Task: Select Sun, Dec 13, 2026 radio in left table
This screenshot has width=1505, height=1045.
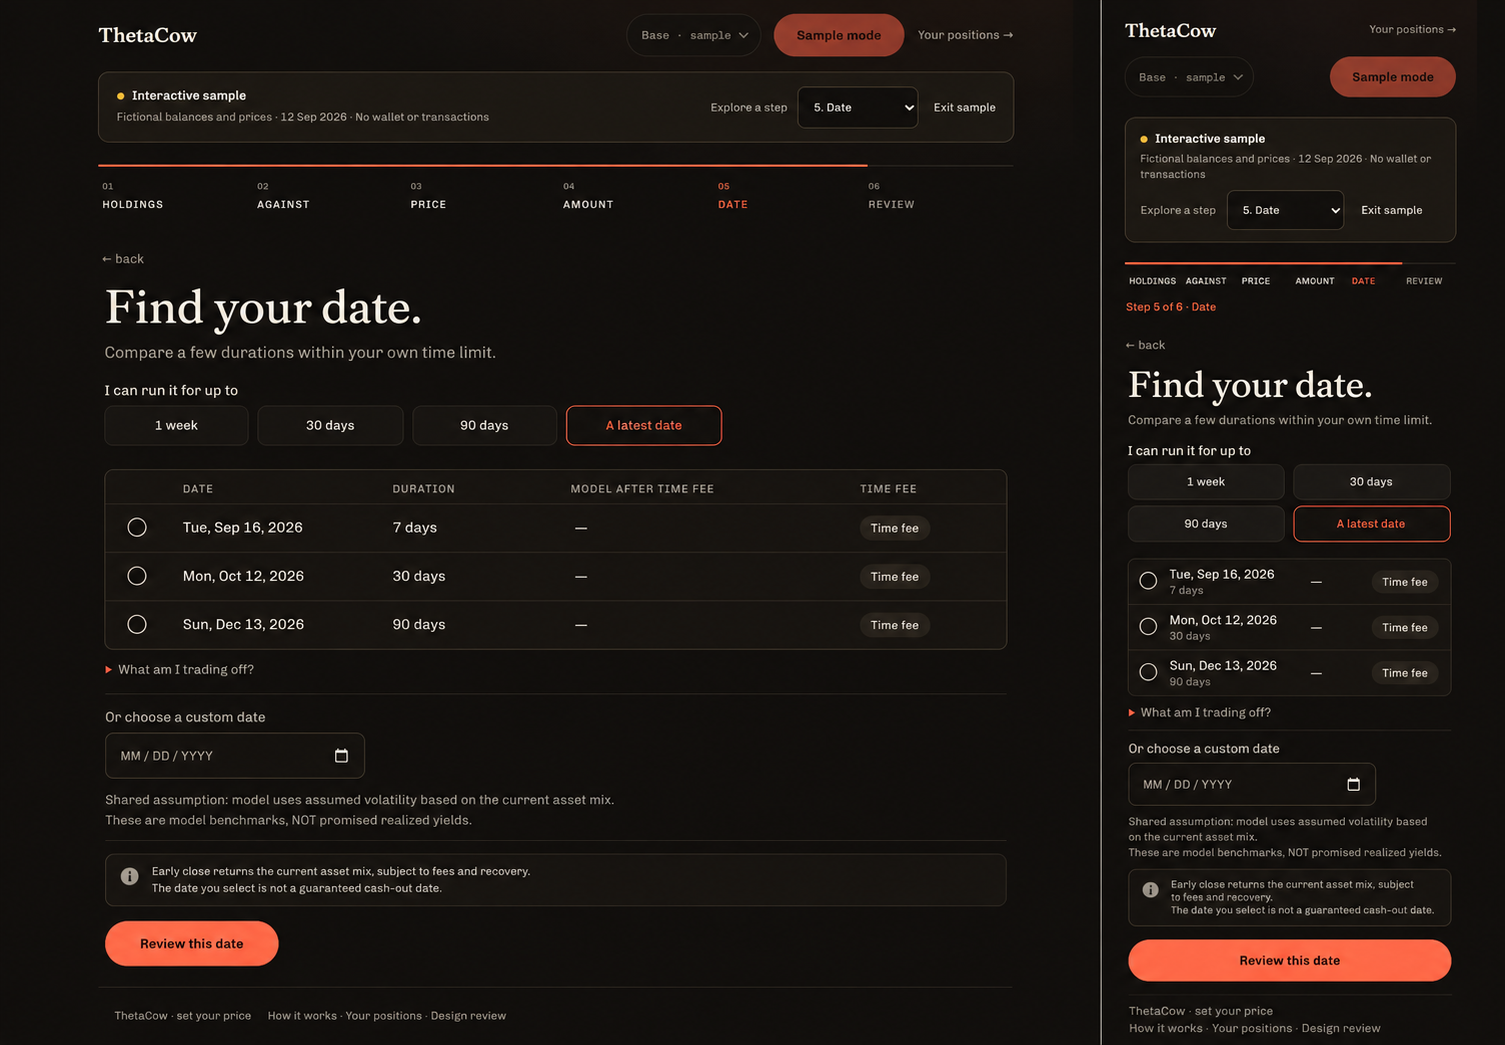Action: coord(137,624)
